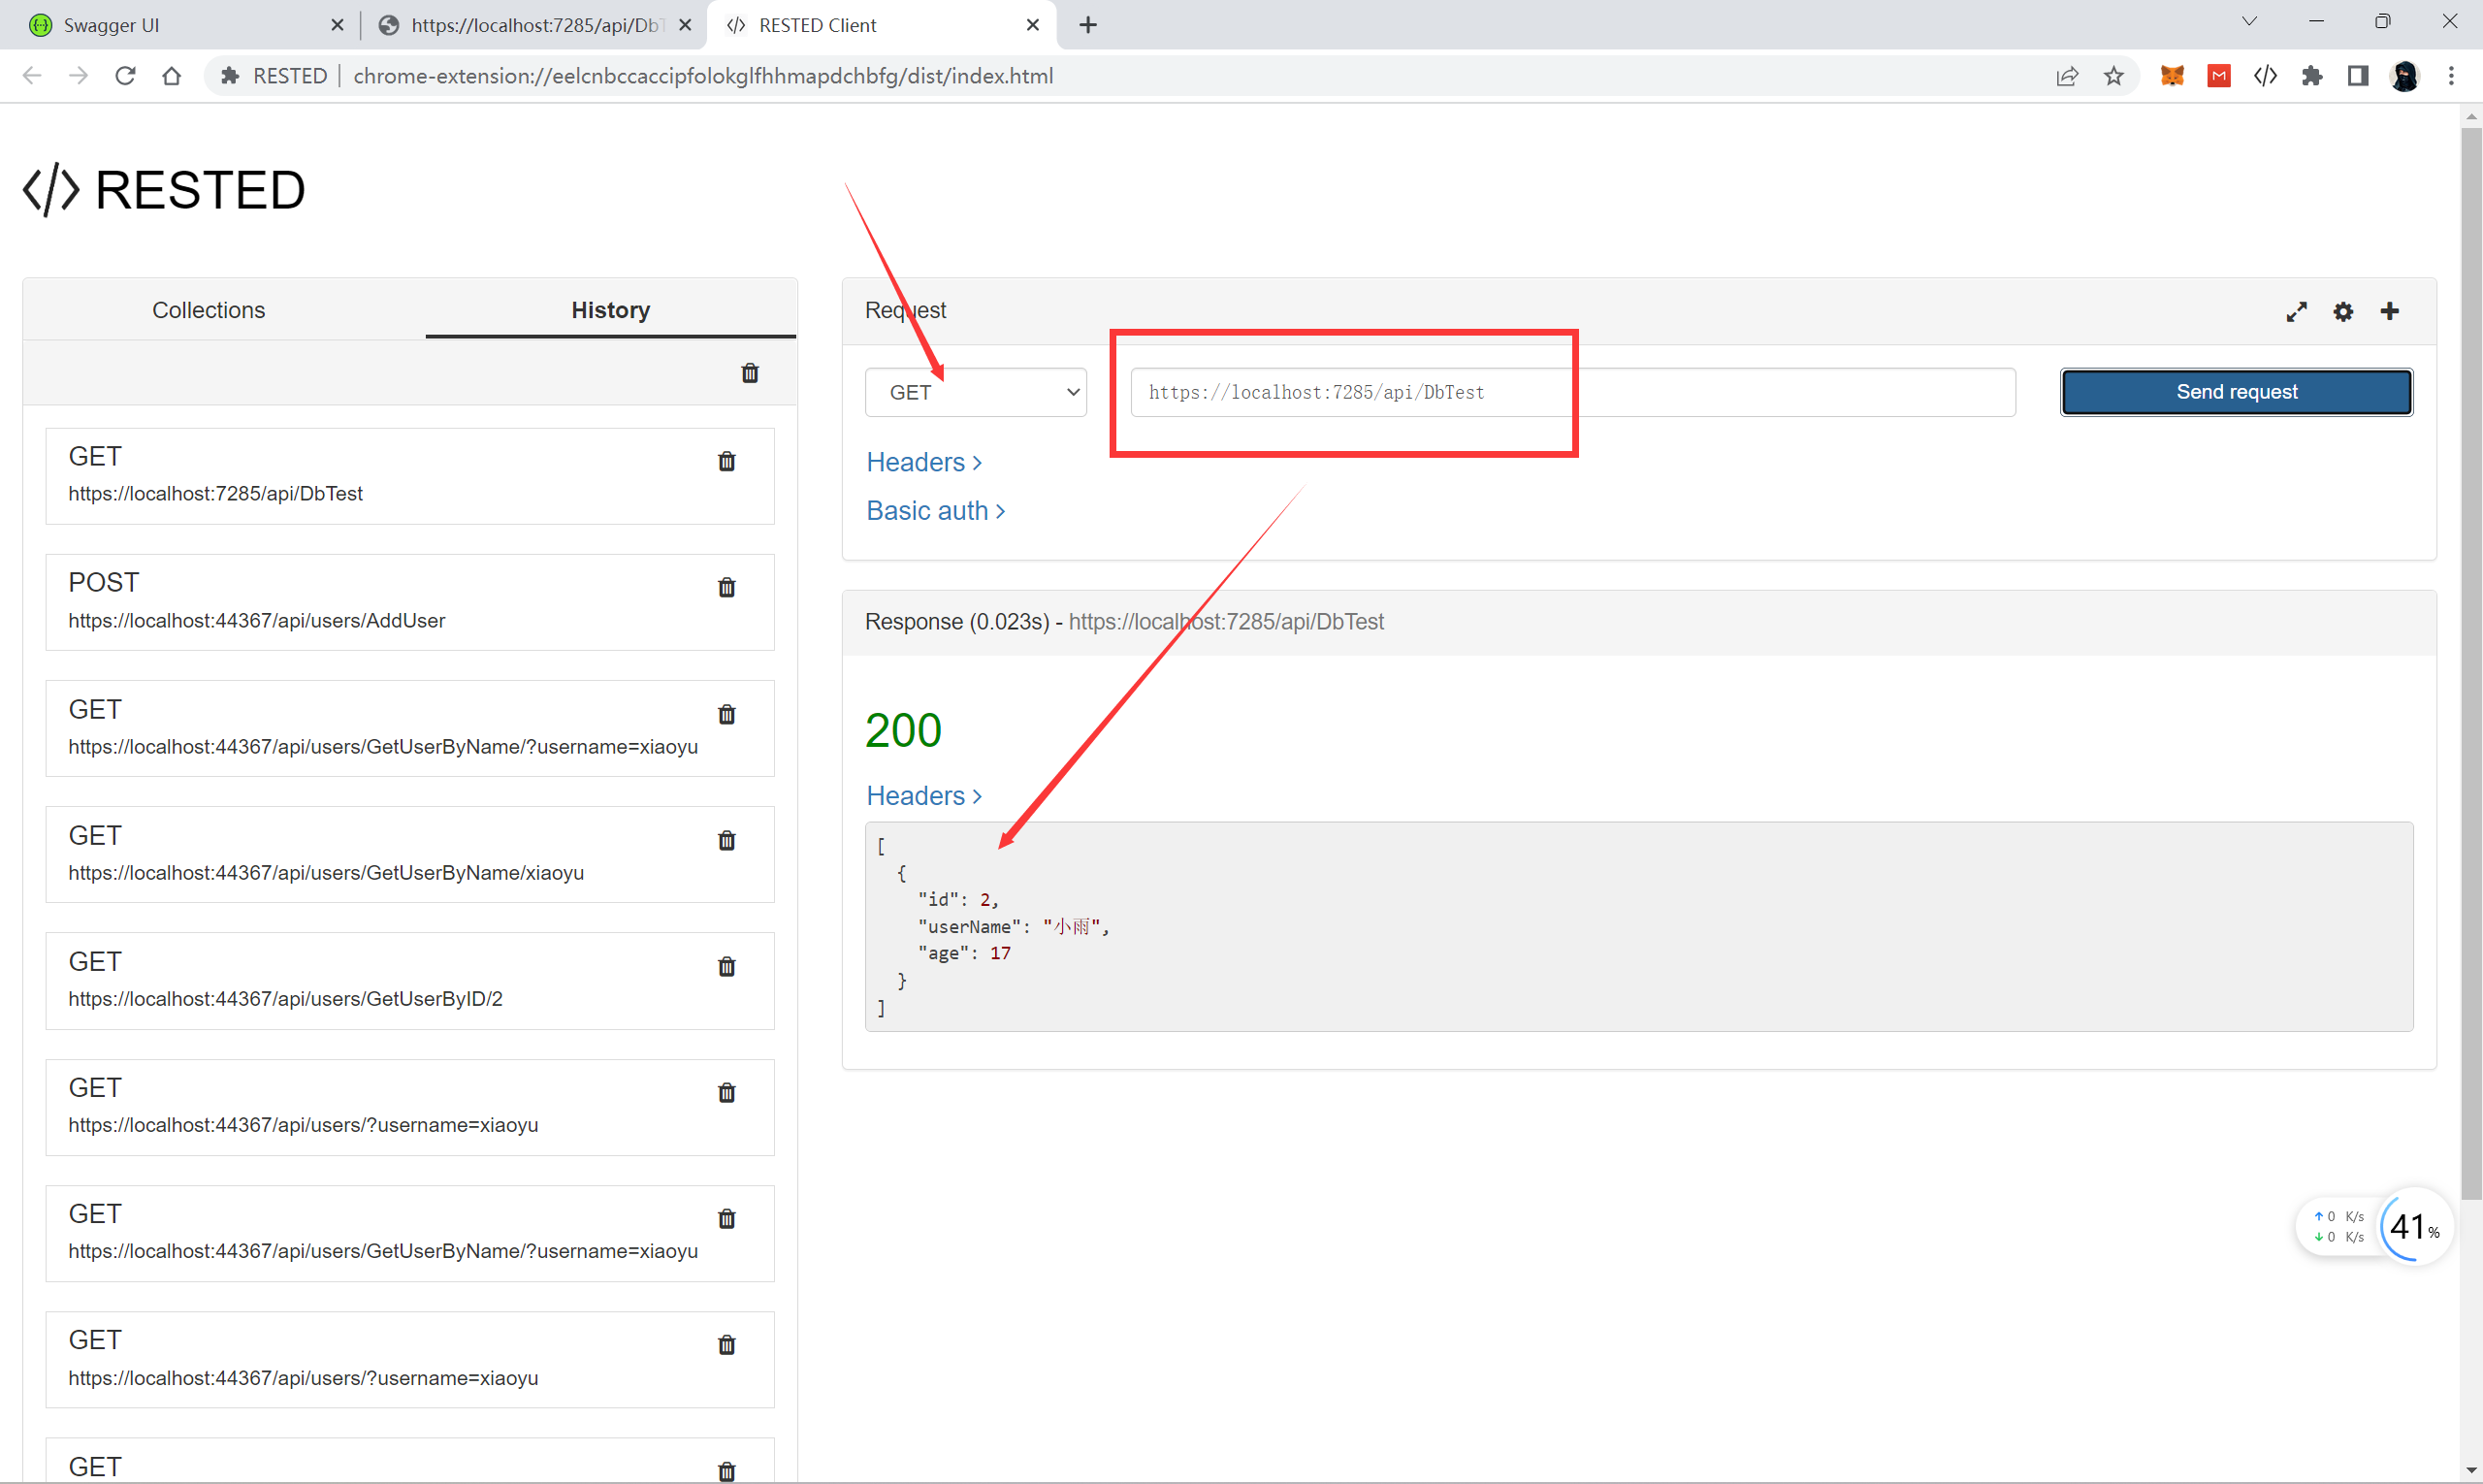Screen dimensions: 2483x1484
Task: Open the GET method dropdown
Action: point(975,392)
